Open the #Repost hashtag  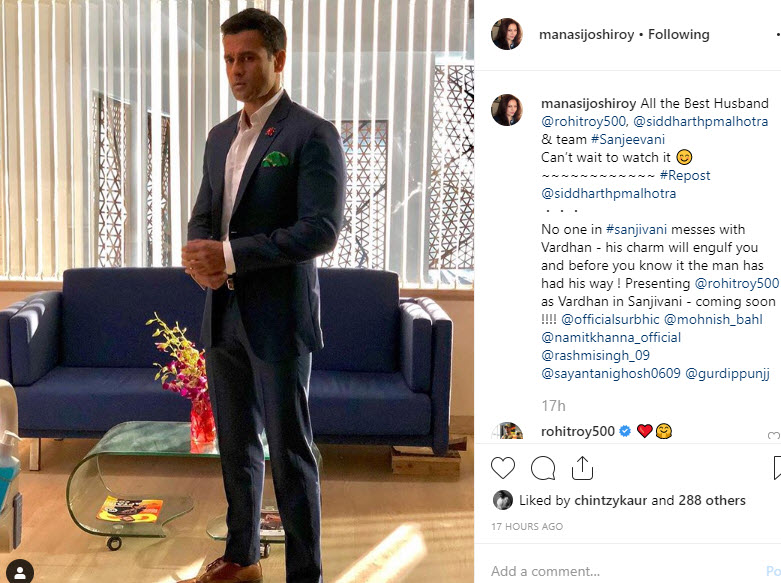click(x=685, y=175)
